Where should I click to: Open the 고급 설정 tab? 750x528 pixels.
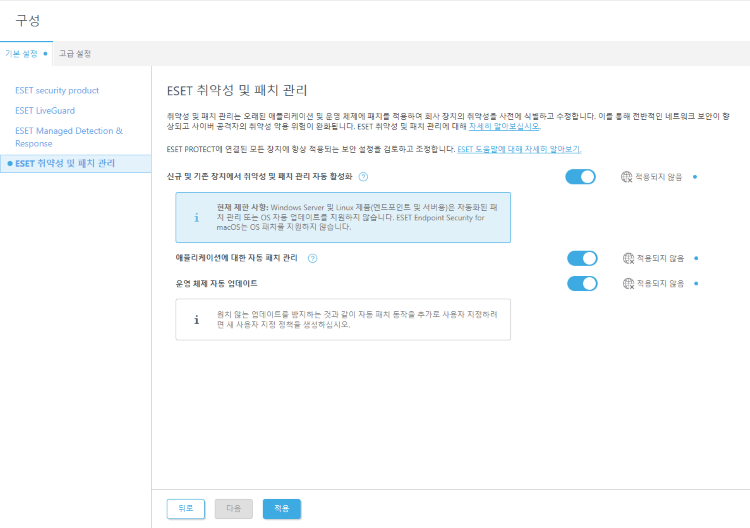click(75, 54)
